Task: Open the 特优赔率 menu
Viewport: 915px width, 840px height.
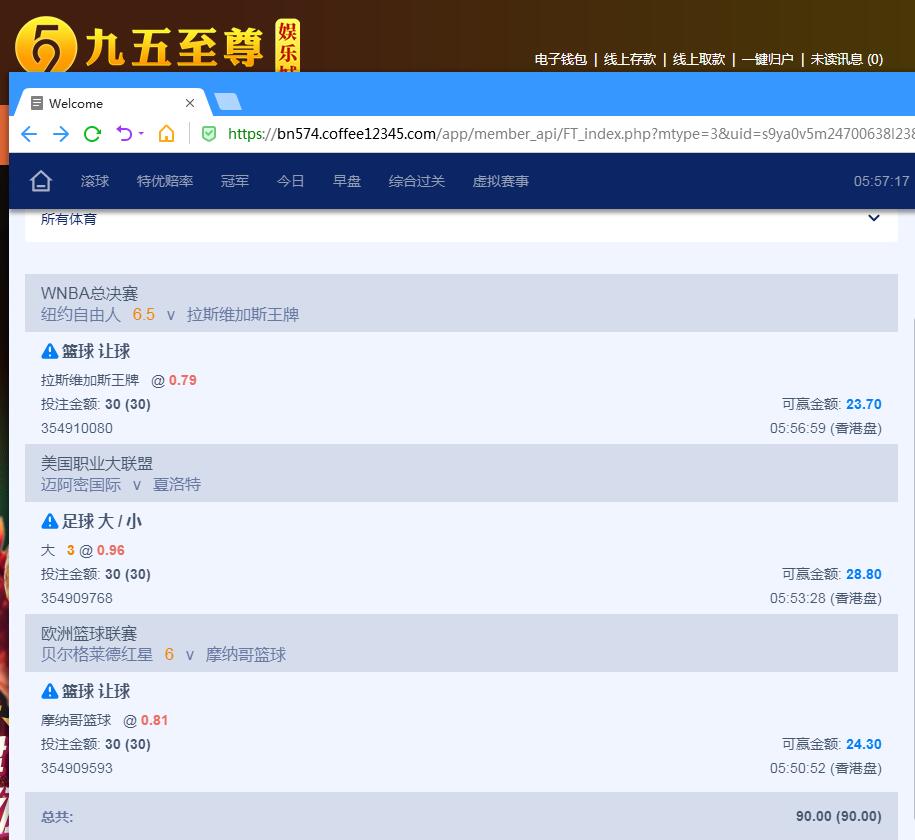Action: pyautogui.click(x=165, y=181)
